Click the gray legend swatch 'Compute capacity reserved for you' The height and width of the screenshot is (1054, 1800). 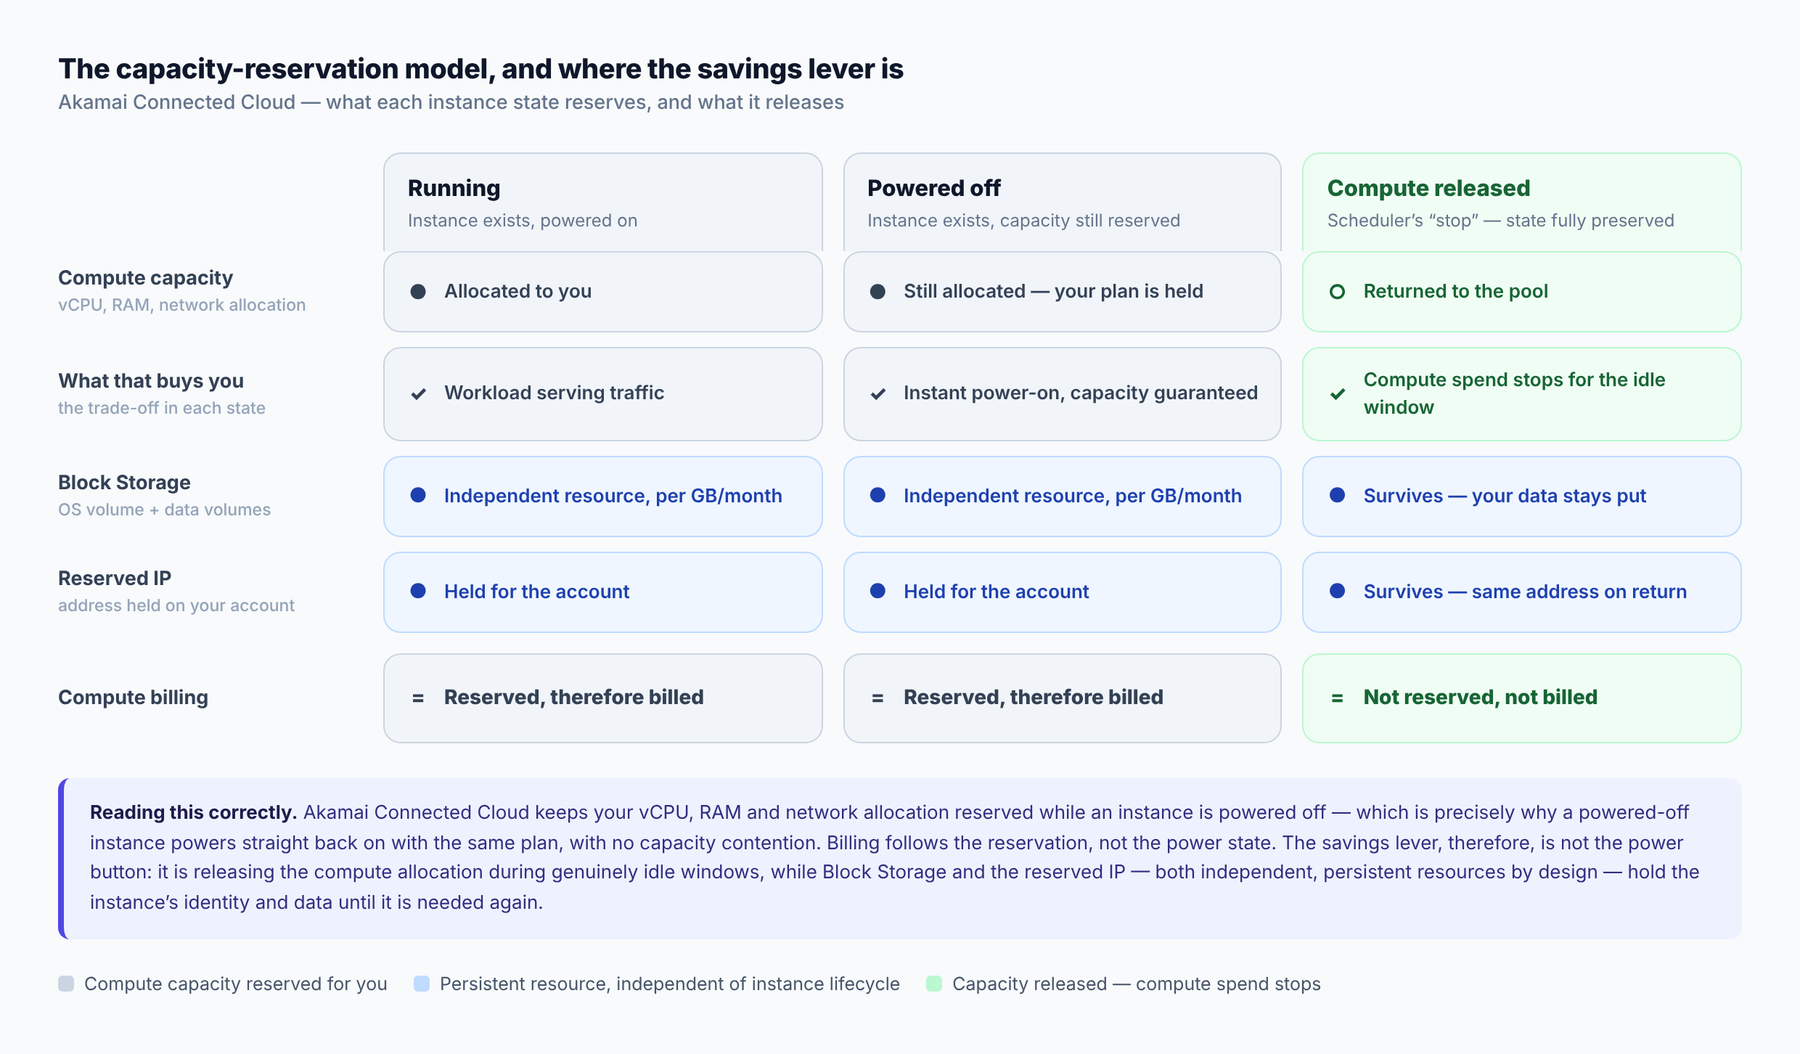coord(66,984)
